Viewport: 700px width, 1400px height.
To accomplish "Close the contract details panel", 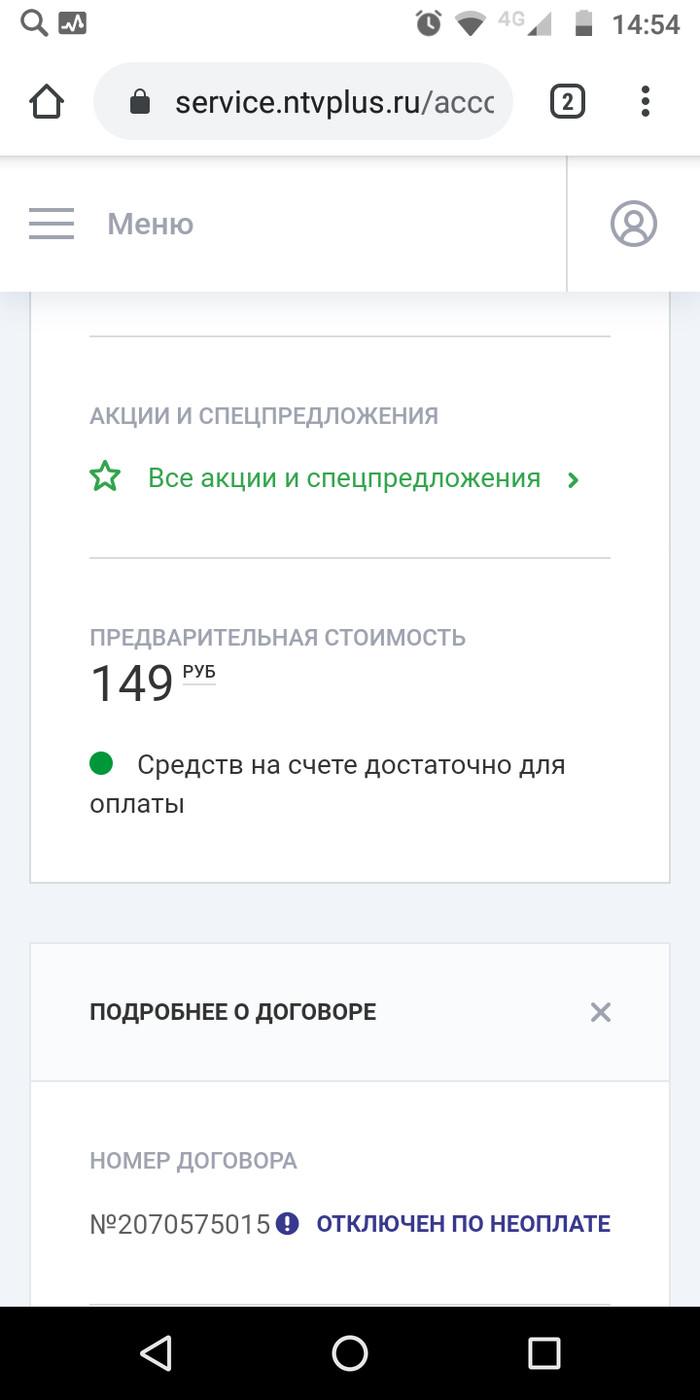I will [x=600, y=1012].
